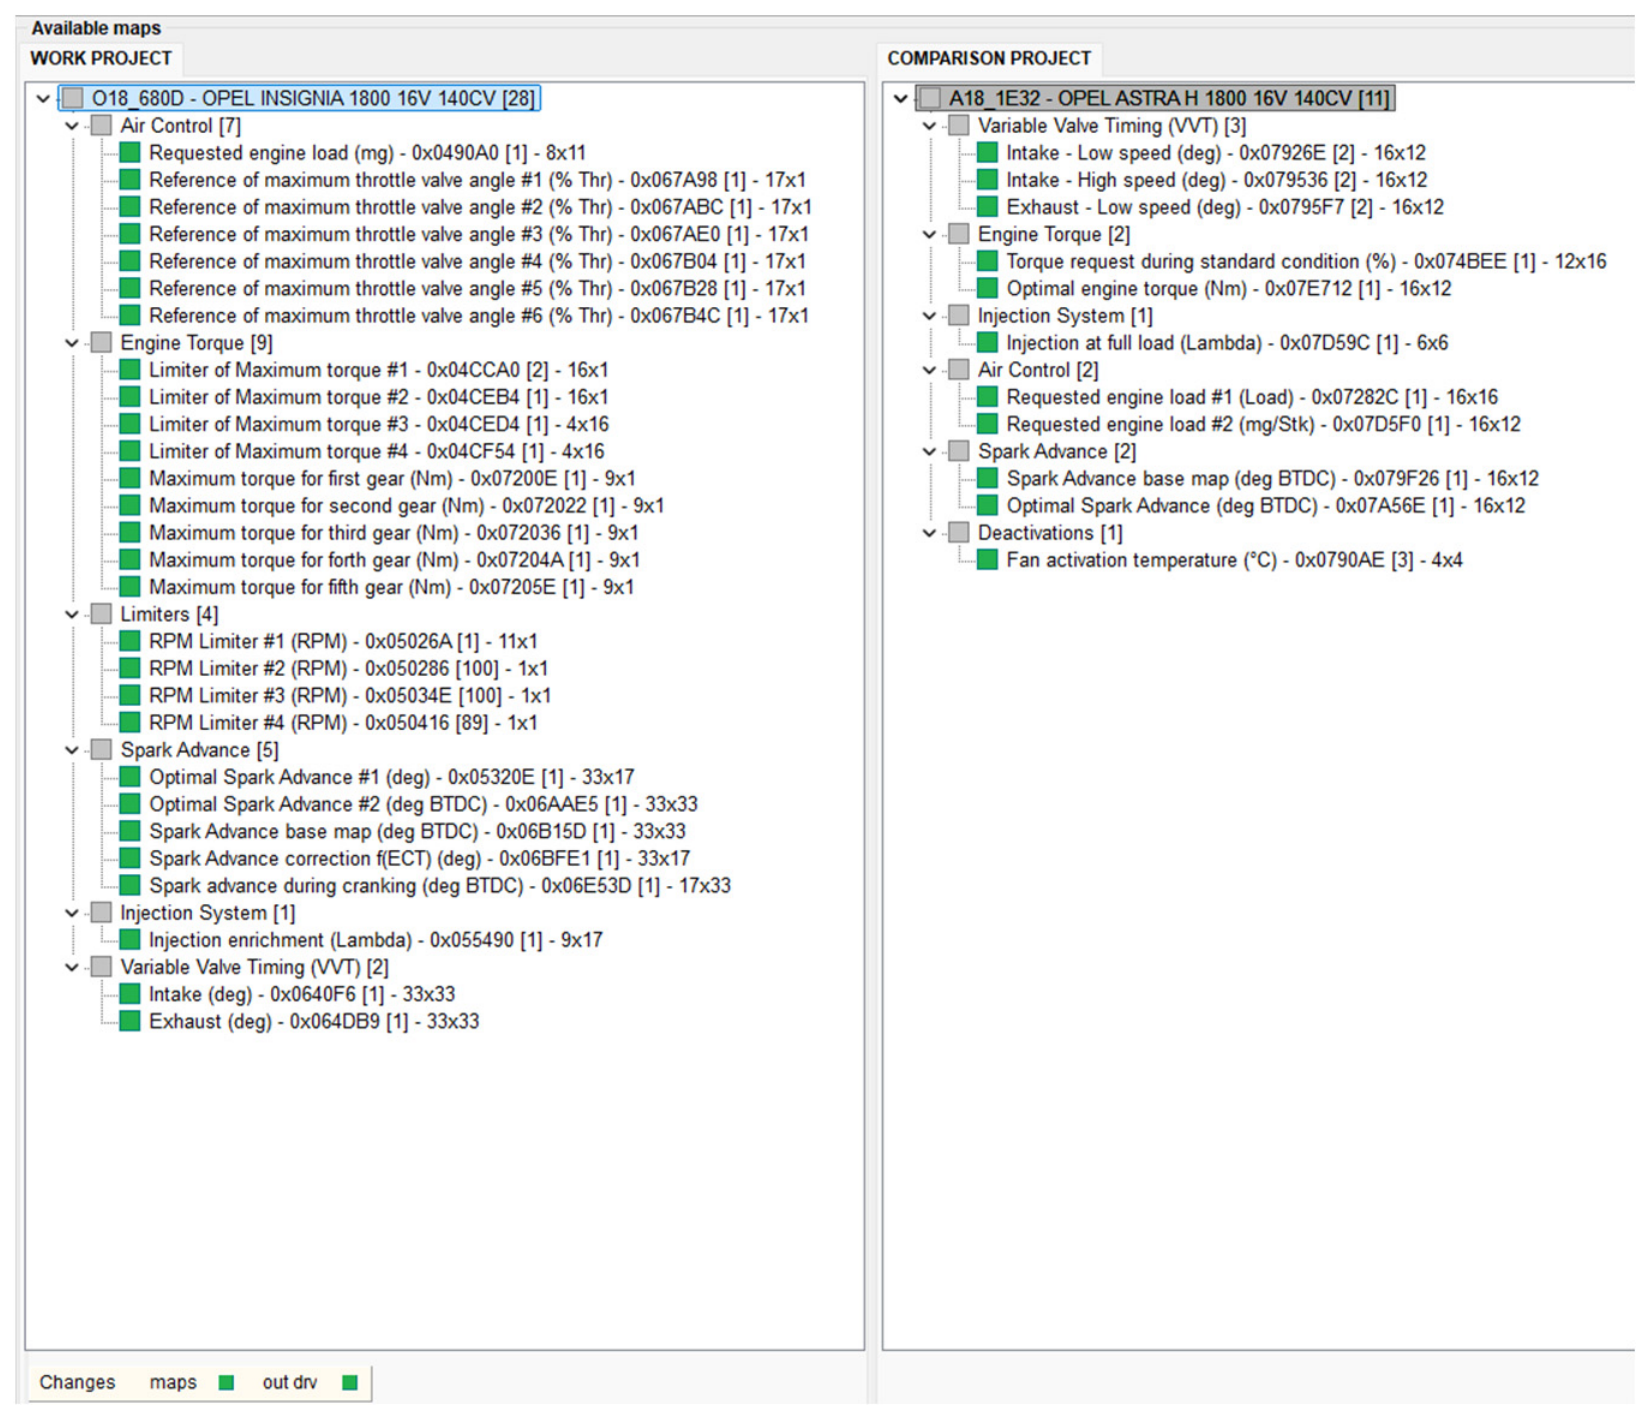Click green icon of Spark advance during cranking
1650x1419 pixels.
point(130,885)
